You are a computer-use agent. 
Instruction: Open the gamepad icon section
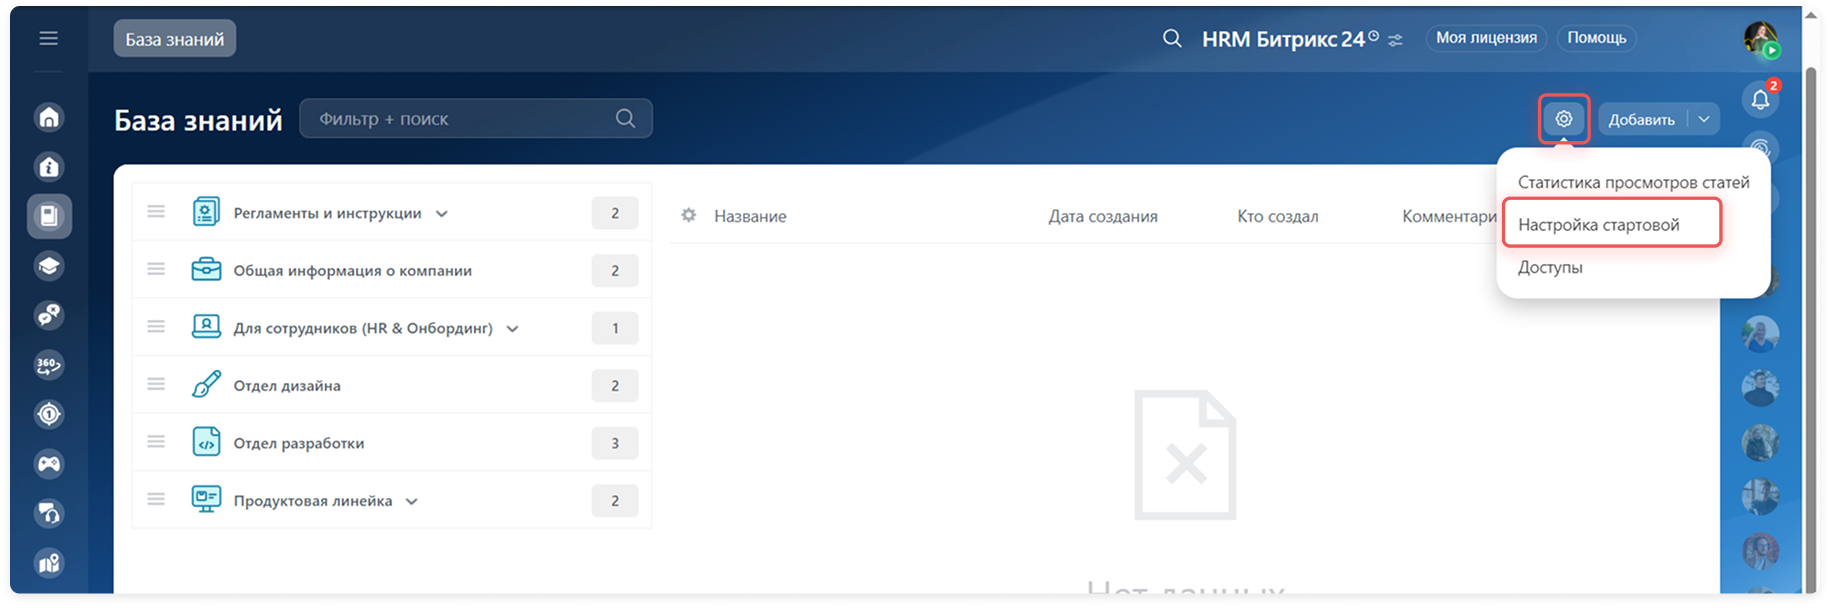[49, 463]
